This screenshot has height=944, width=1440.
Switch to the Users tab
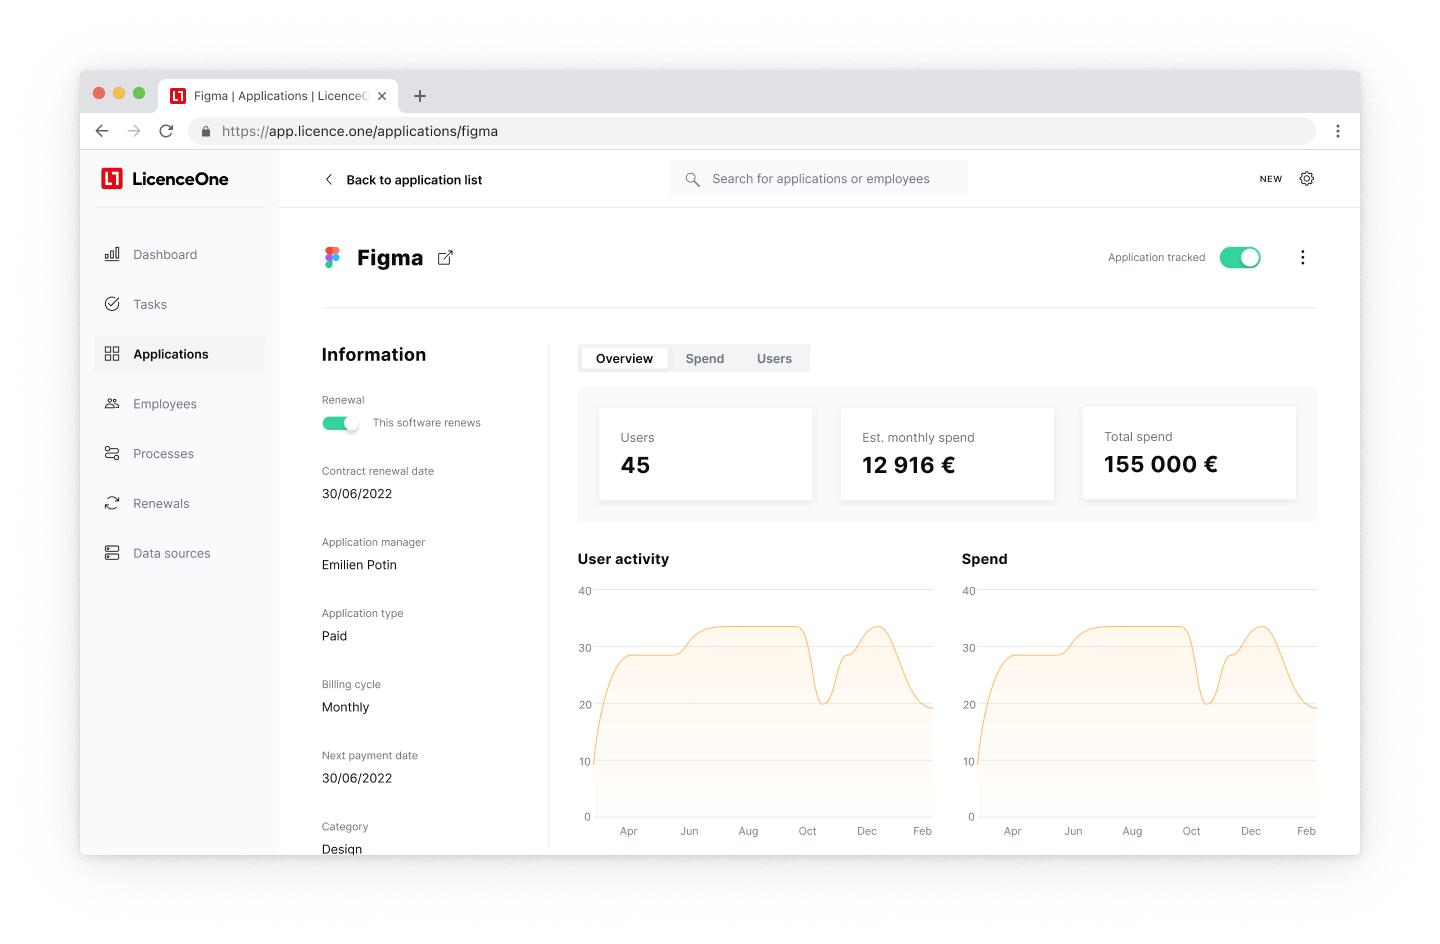click(774, 359)
